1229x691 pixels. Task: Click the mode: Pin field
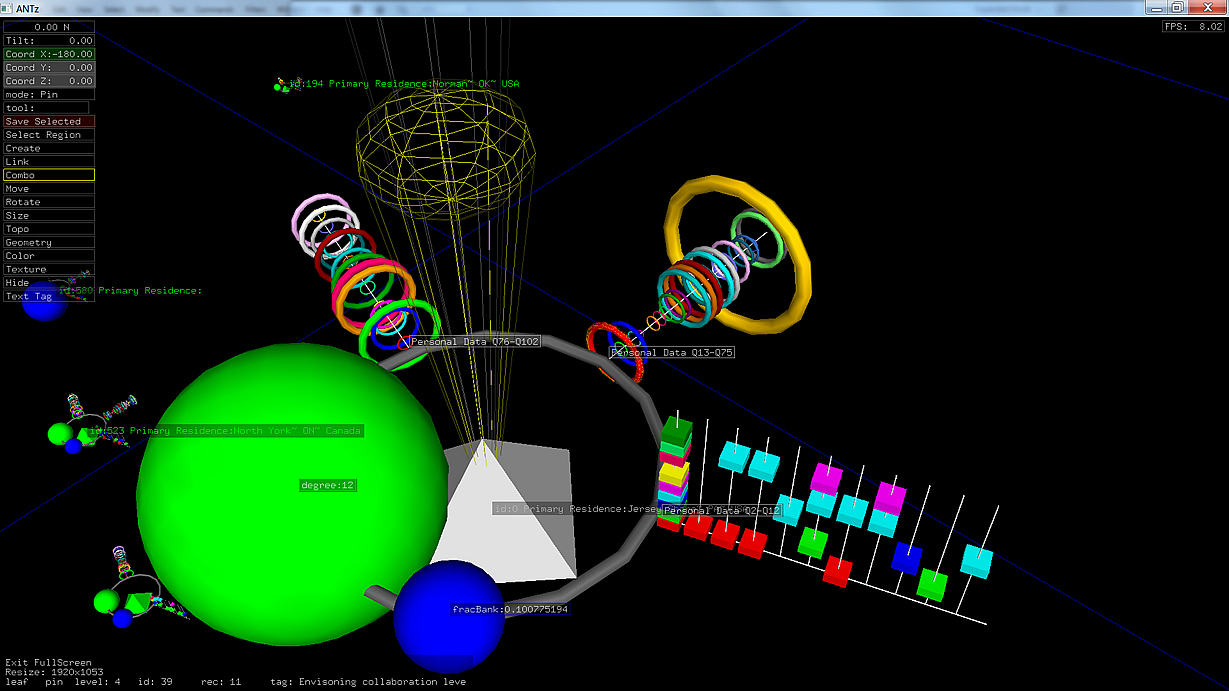point(49,94)
